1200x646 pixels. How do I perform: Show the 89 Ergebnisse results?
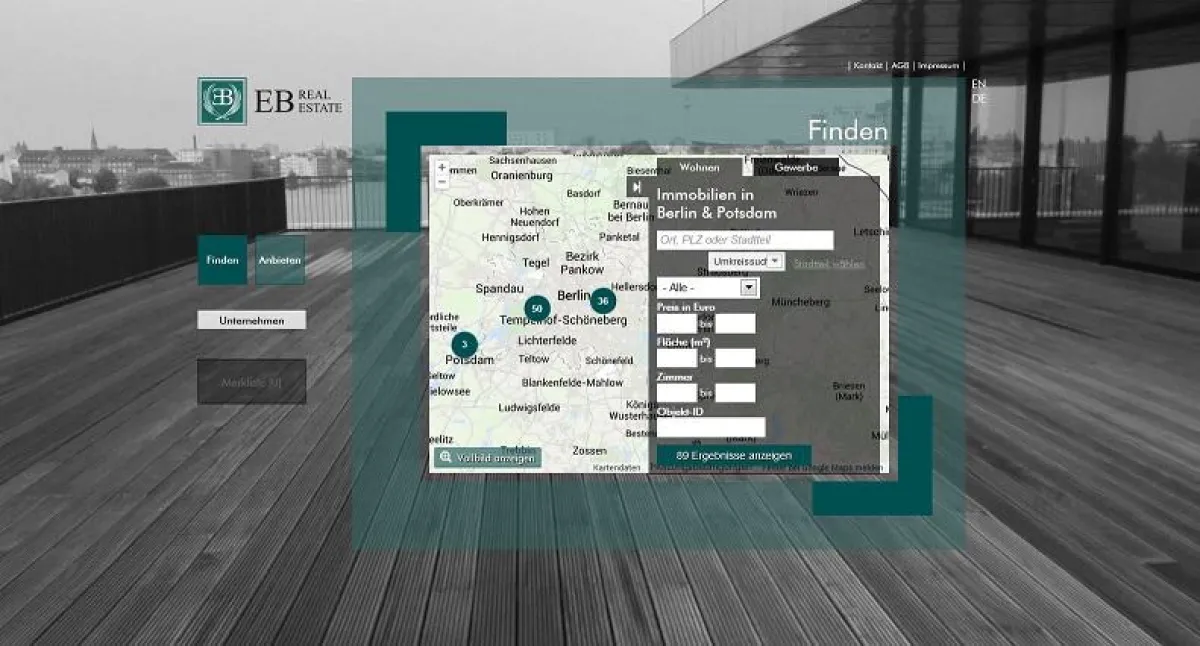coord(734,456)
